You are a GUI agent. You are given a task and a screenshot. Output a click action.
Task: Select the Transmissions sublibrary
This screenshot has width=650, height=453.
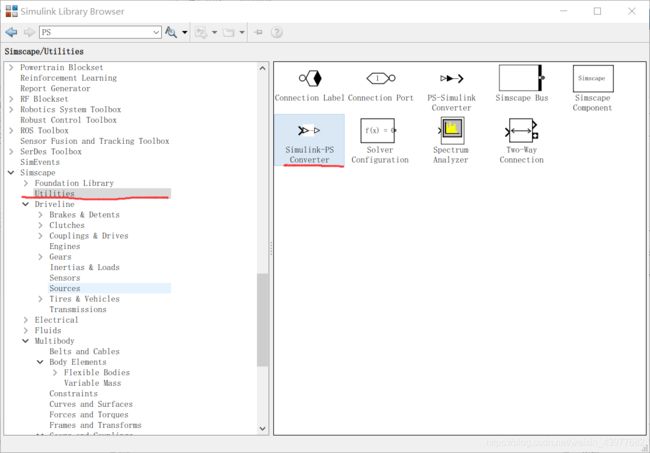[x=78, y=309]
